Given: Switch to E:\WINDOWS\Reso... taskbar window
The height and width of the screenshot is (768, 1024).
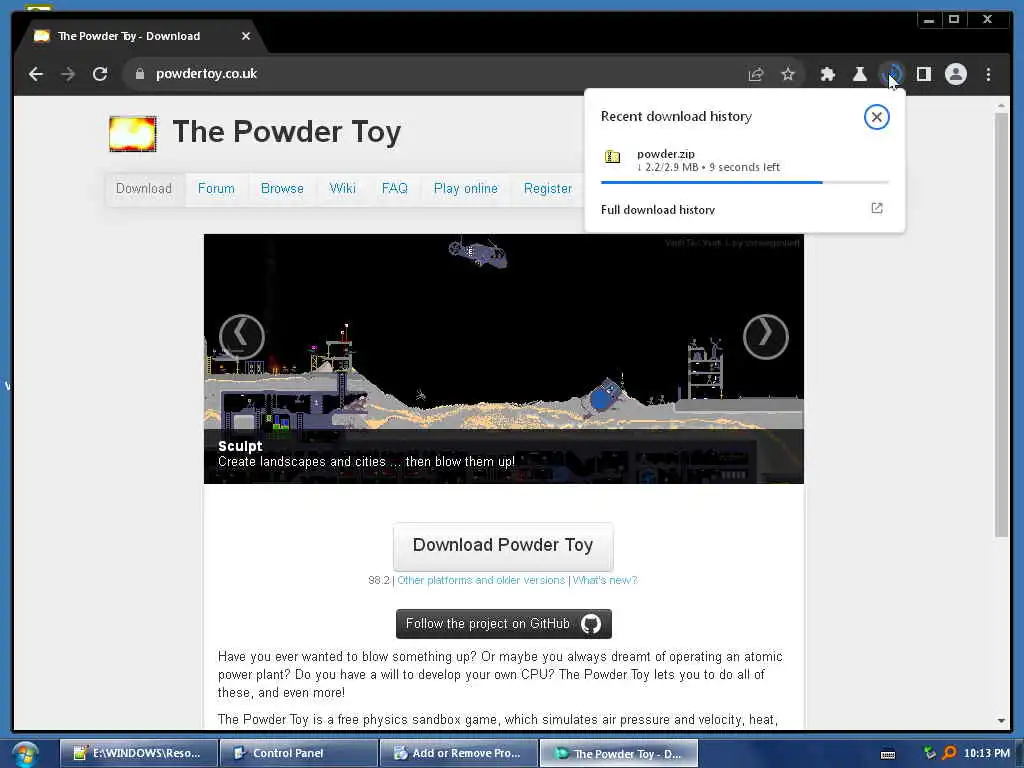Looking at the screenshot, I should pyautogui.click(x=138, y=753).
